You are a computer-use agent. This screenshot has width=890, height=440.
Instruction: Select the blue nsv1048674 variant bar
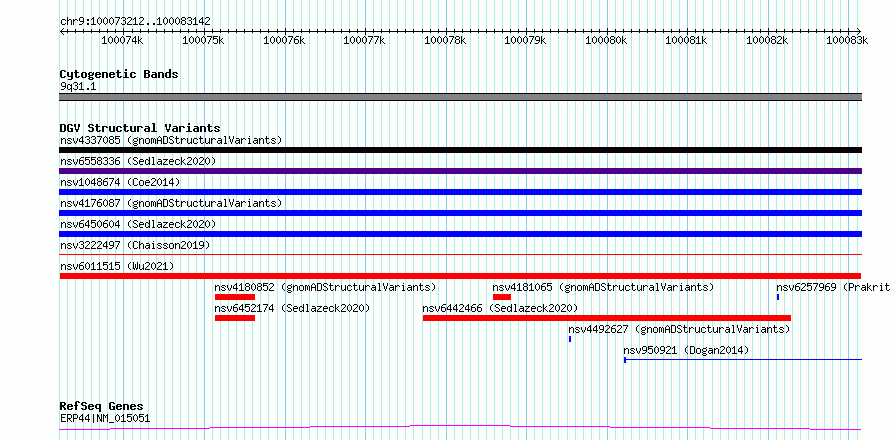461,192
